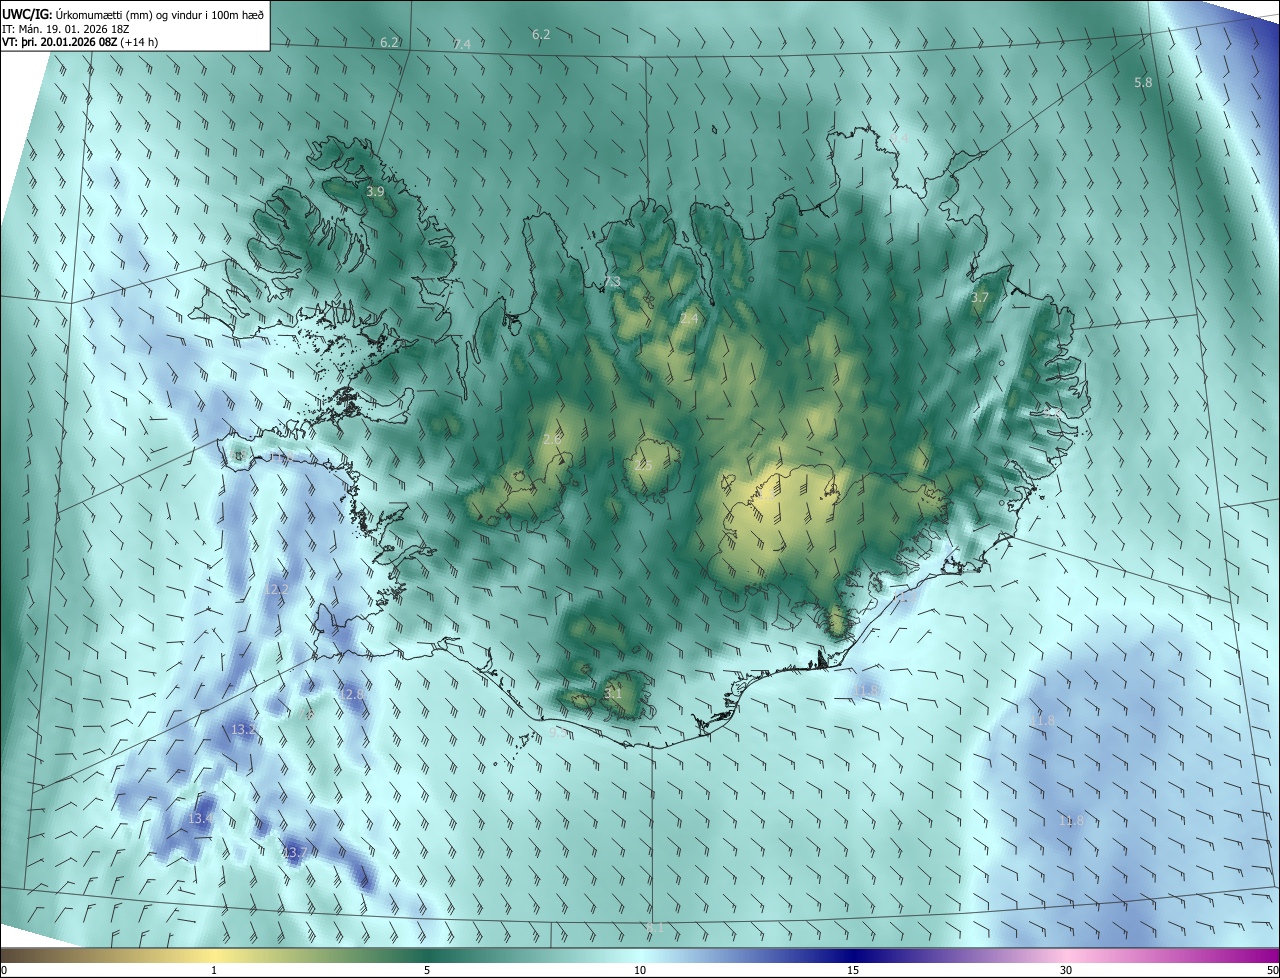The height and width of the screenshot is (978, 1280).
Task: Click the 2.4 value label on the map
Action: click(x=689, y=318)
